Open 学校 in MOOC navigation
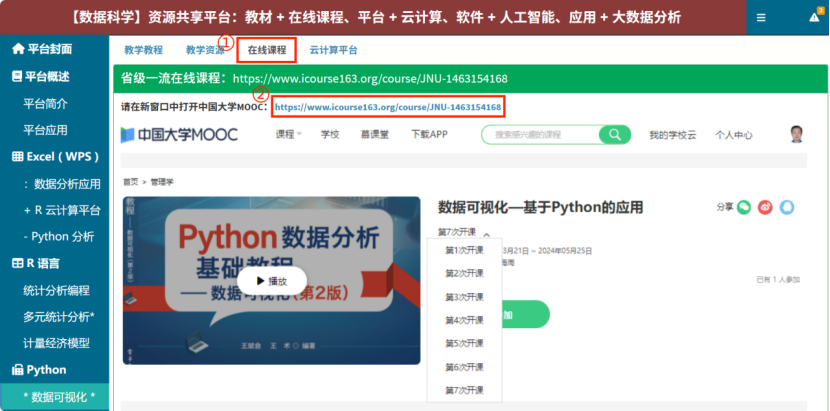830x411 pixels. 330,135
